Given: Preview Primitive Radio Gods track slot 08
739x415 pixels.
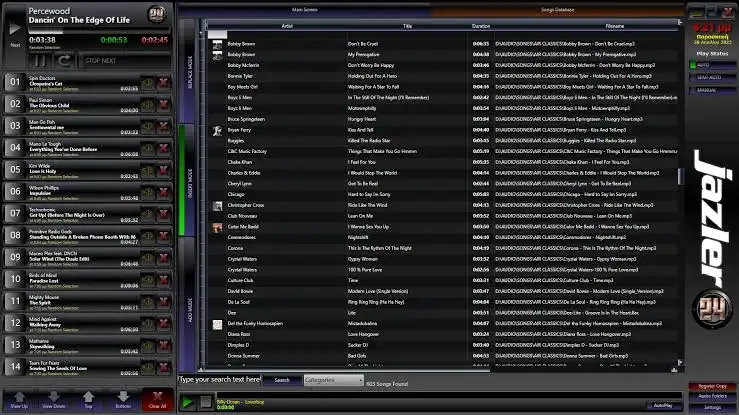Looking at the screenshot, I should [148, 236].
